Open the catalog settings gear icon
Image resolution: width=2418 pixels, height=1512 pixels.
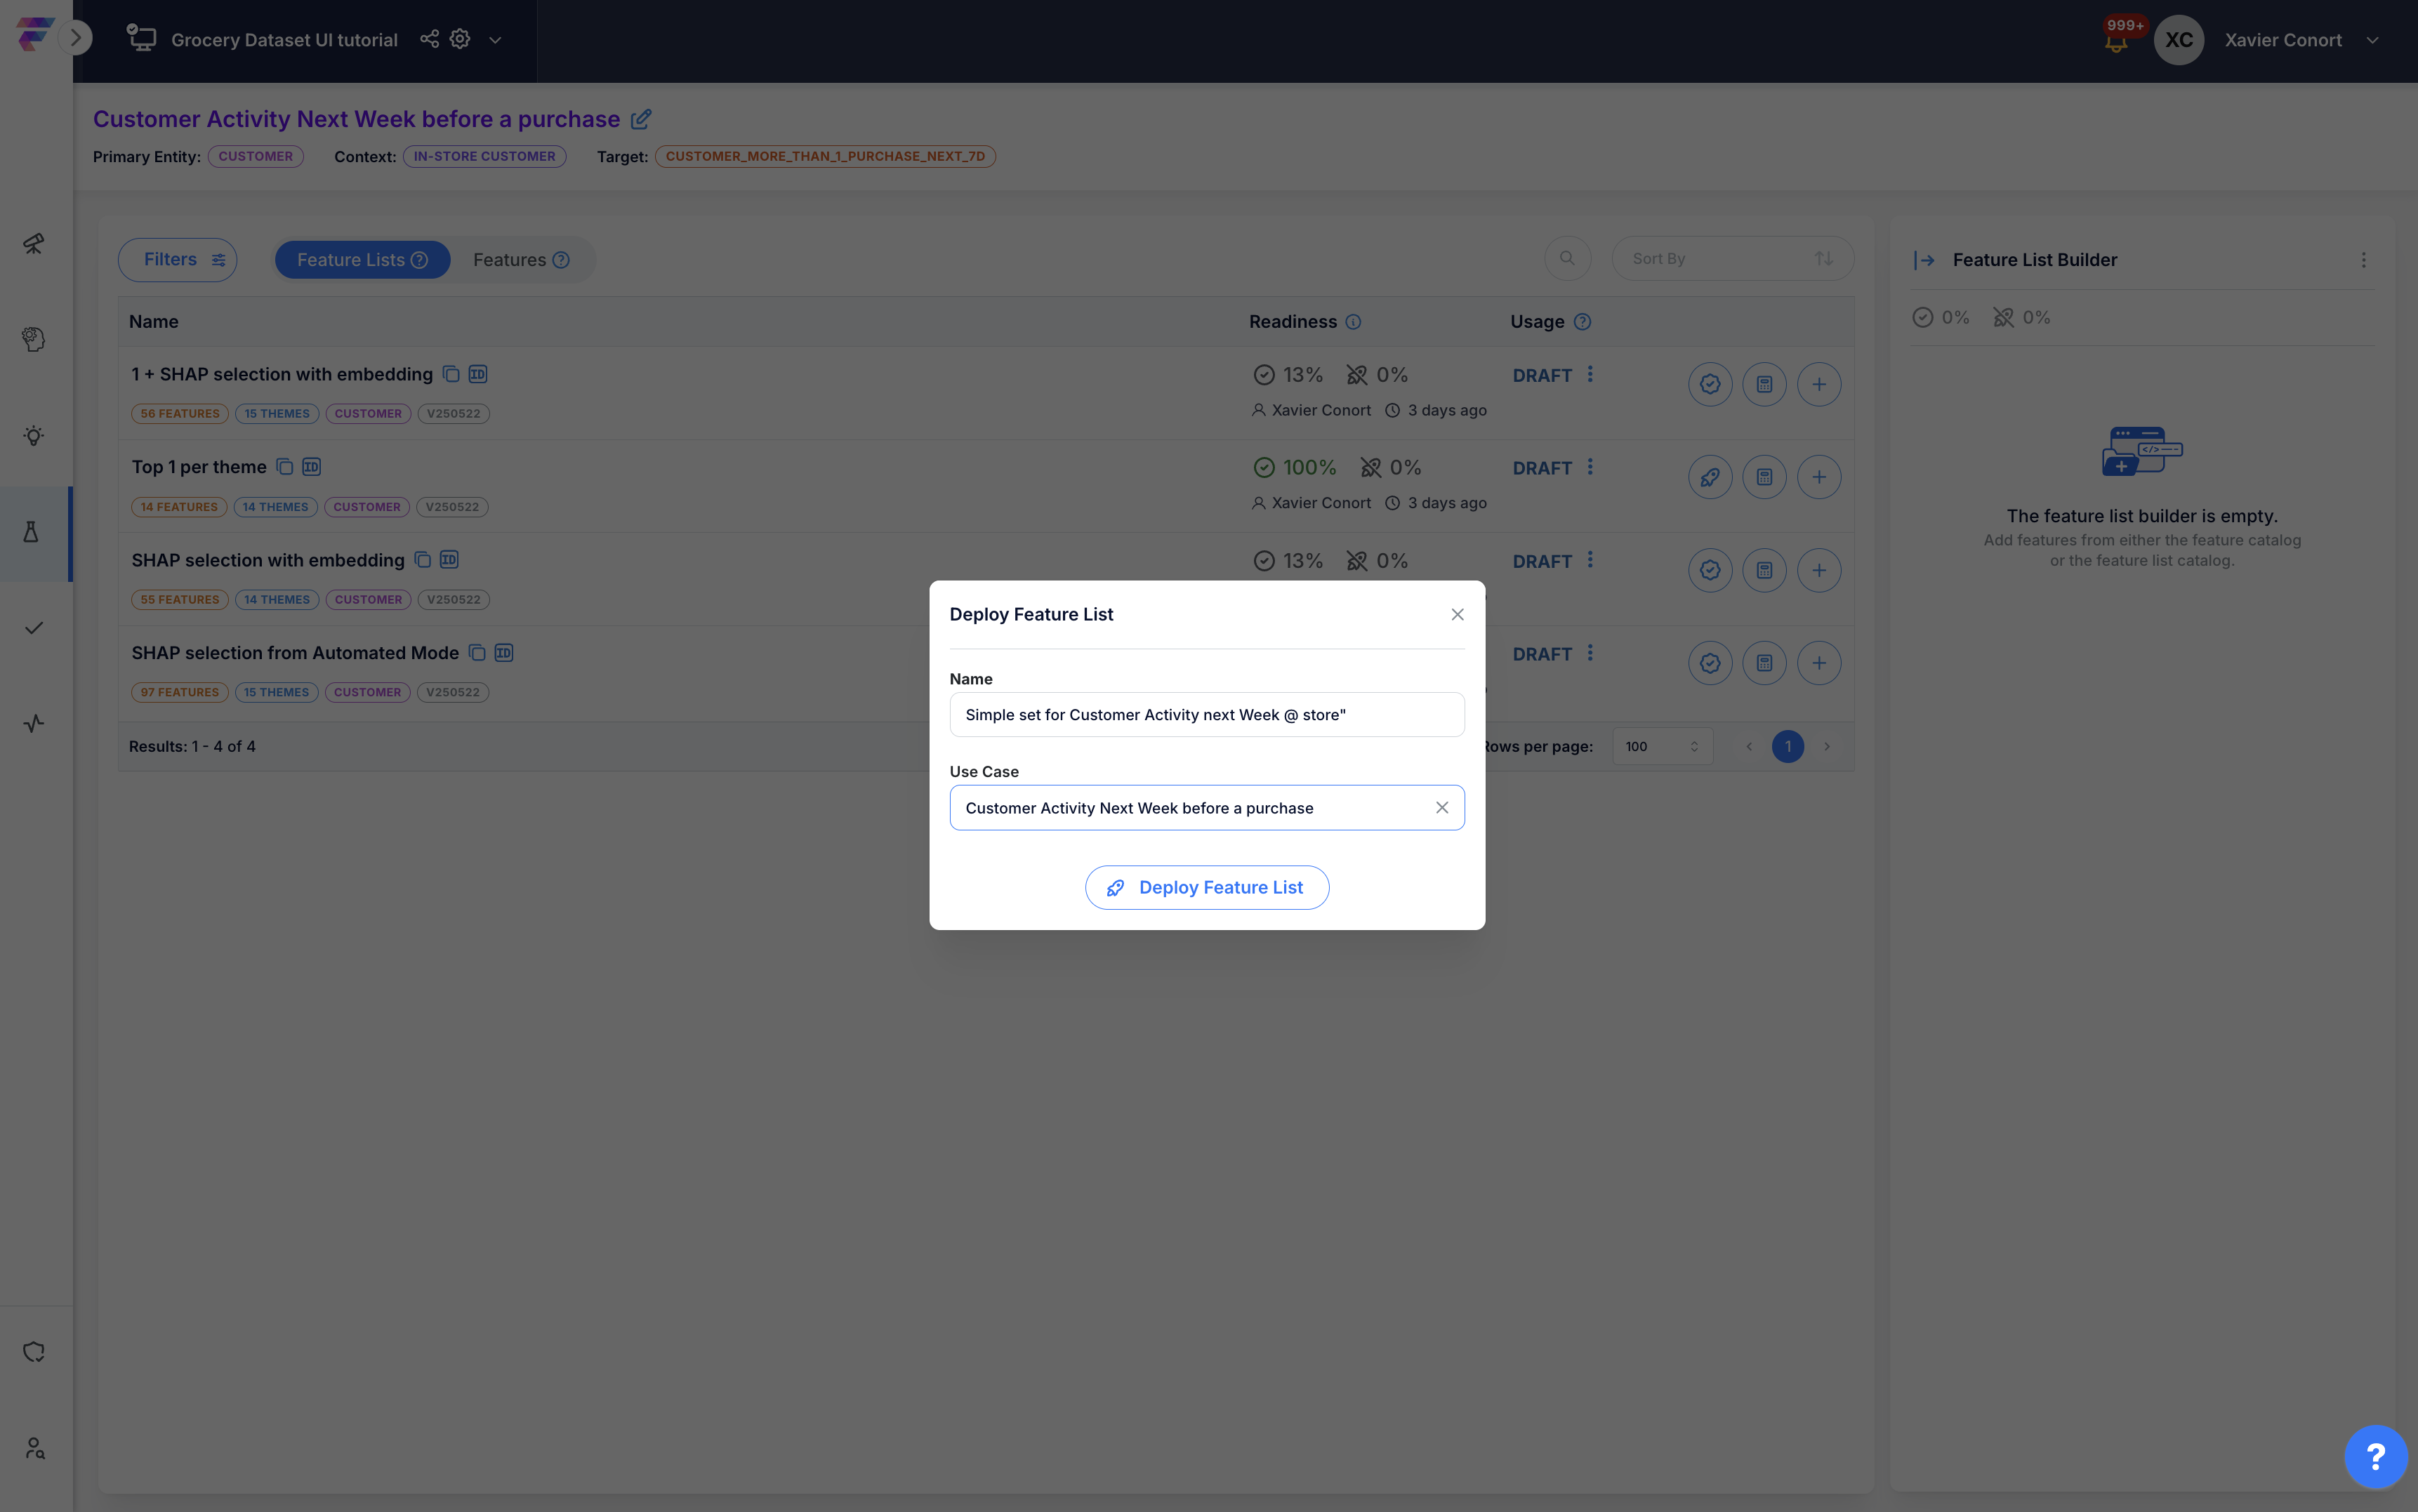[460, 39]
